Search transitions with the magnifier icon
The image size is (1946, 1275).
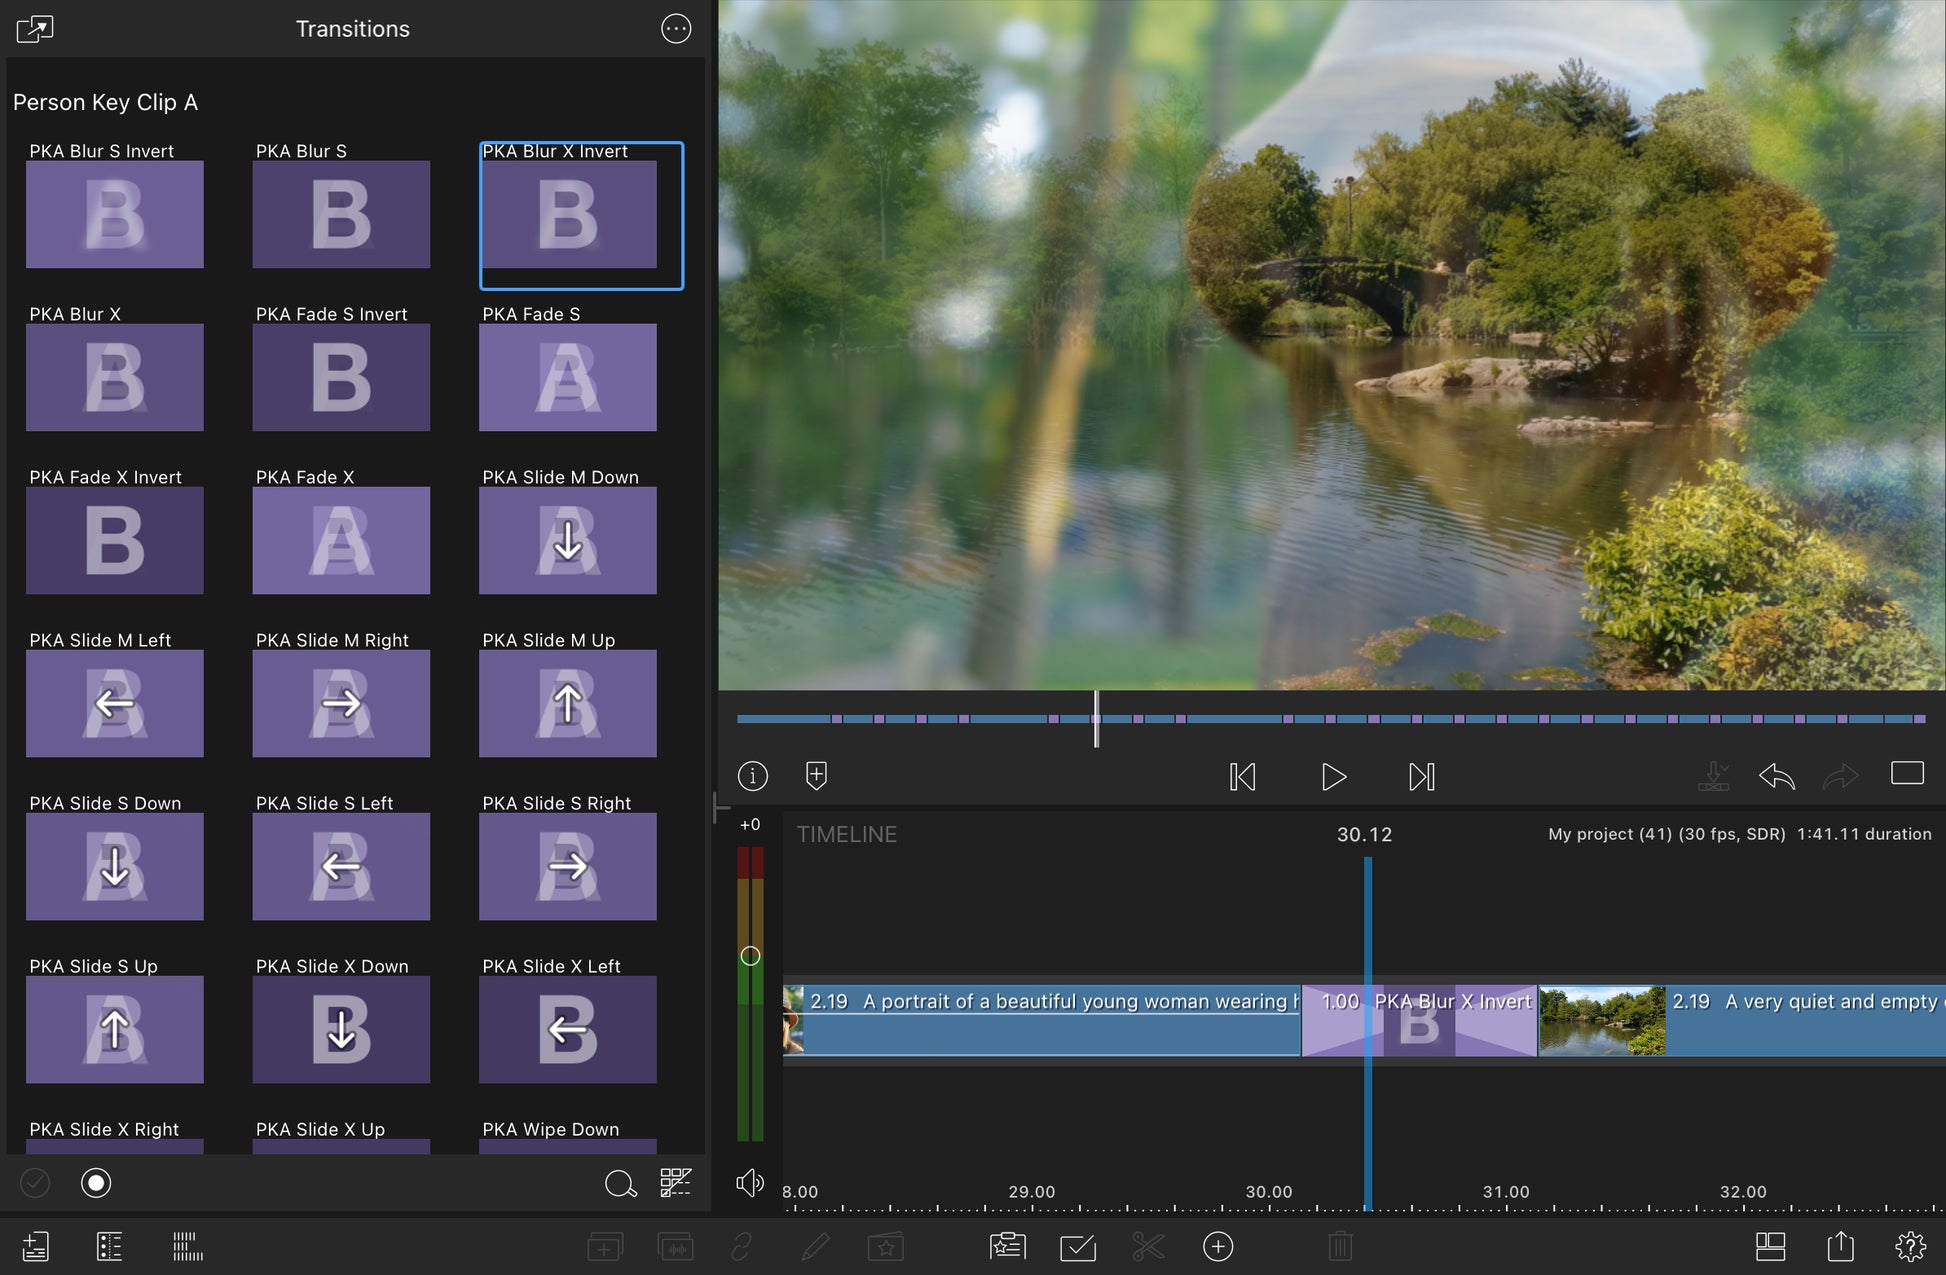click(x=620, y=1184)
